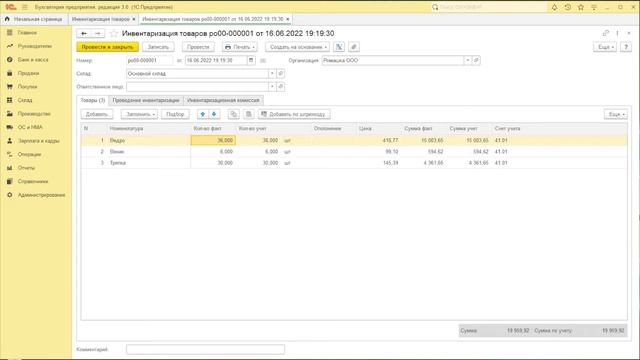This screenshot has height=360, width=640.
Task: Switch to Проведение инвентаризации tab
Action: 146,100
